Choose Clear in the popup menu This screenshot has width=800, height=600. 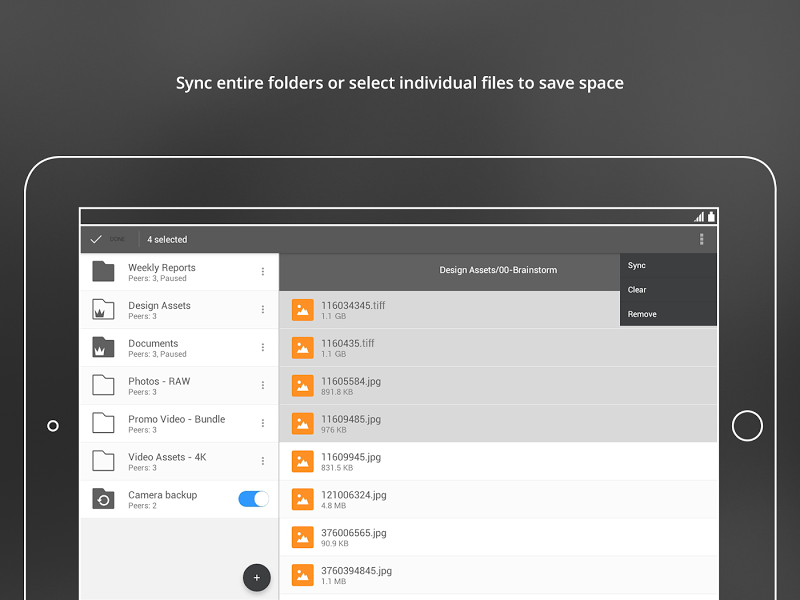(668, 290)
